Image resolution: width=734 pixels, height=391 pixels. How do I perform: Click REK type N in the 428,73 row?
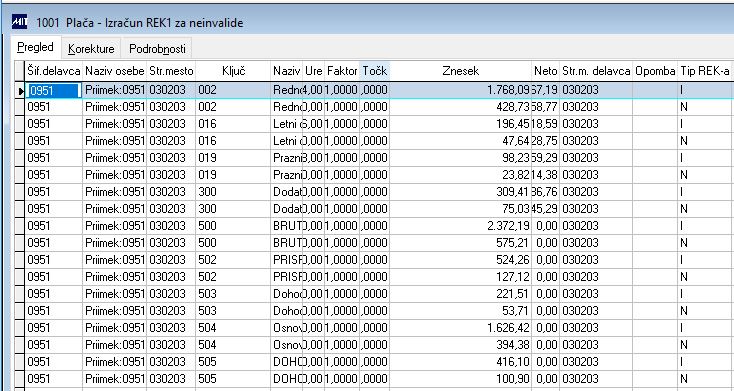(705, 107)
